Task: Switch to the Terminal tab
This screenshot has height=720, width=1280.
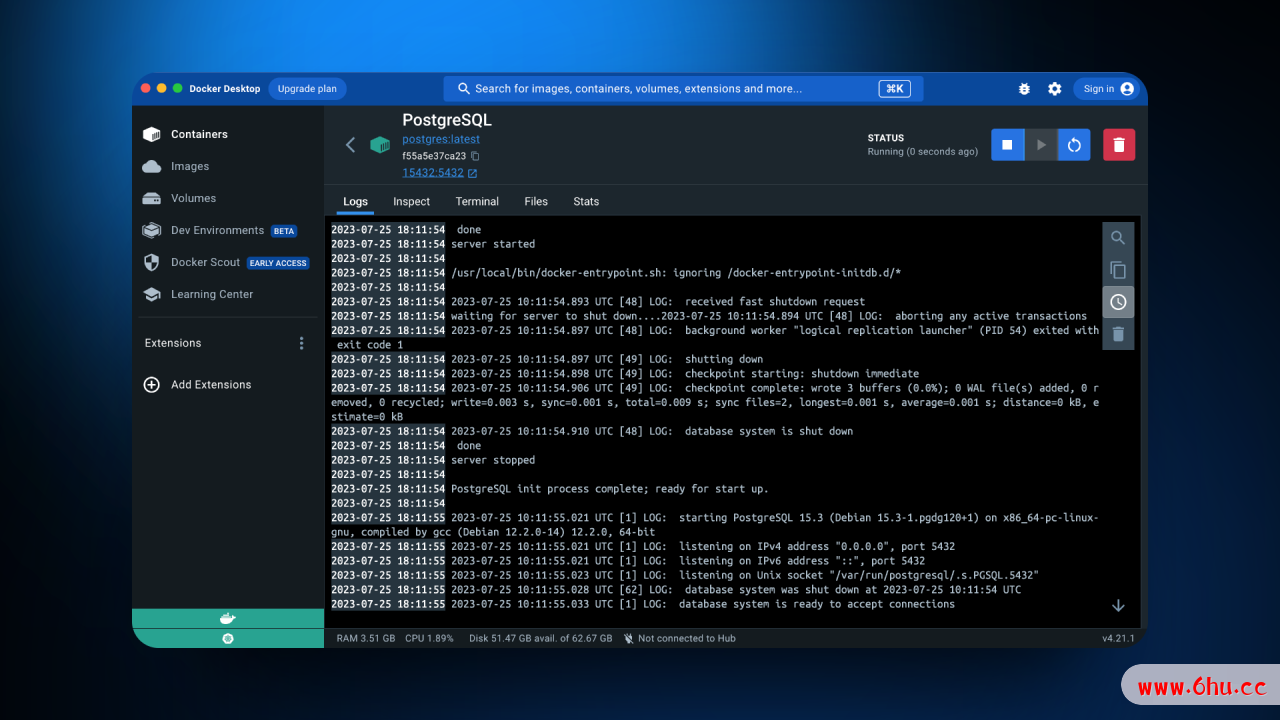Action: [477, 201]
